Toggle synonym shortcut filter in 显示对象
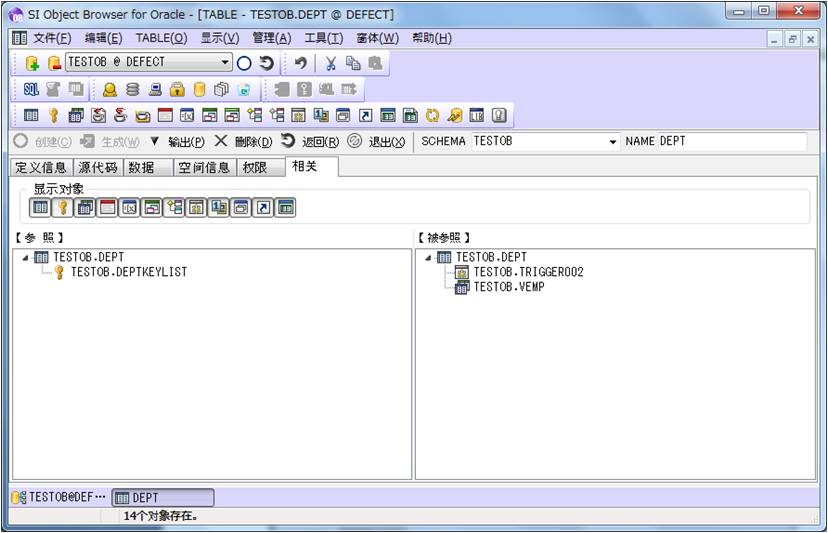 264,207
